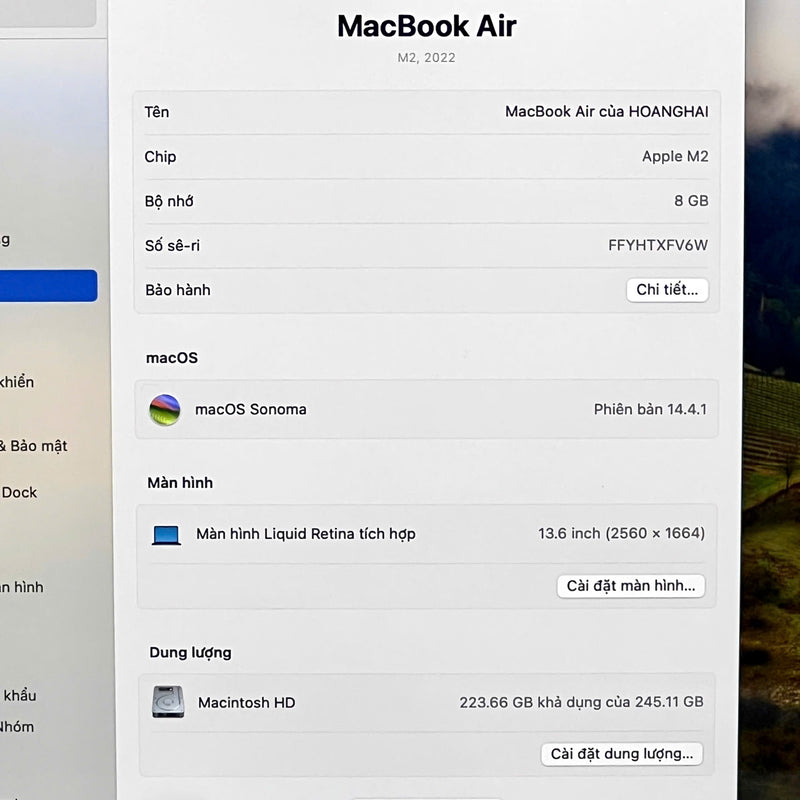Click the Màn hình Liquid Retina tích hợp label
Screen dimensions: 800x800
pyautogui.click(x=305, y=534)
